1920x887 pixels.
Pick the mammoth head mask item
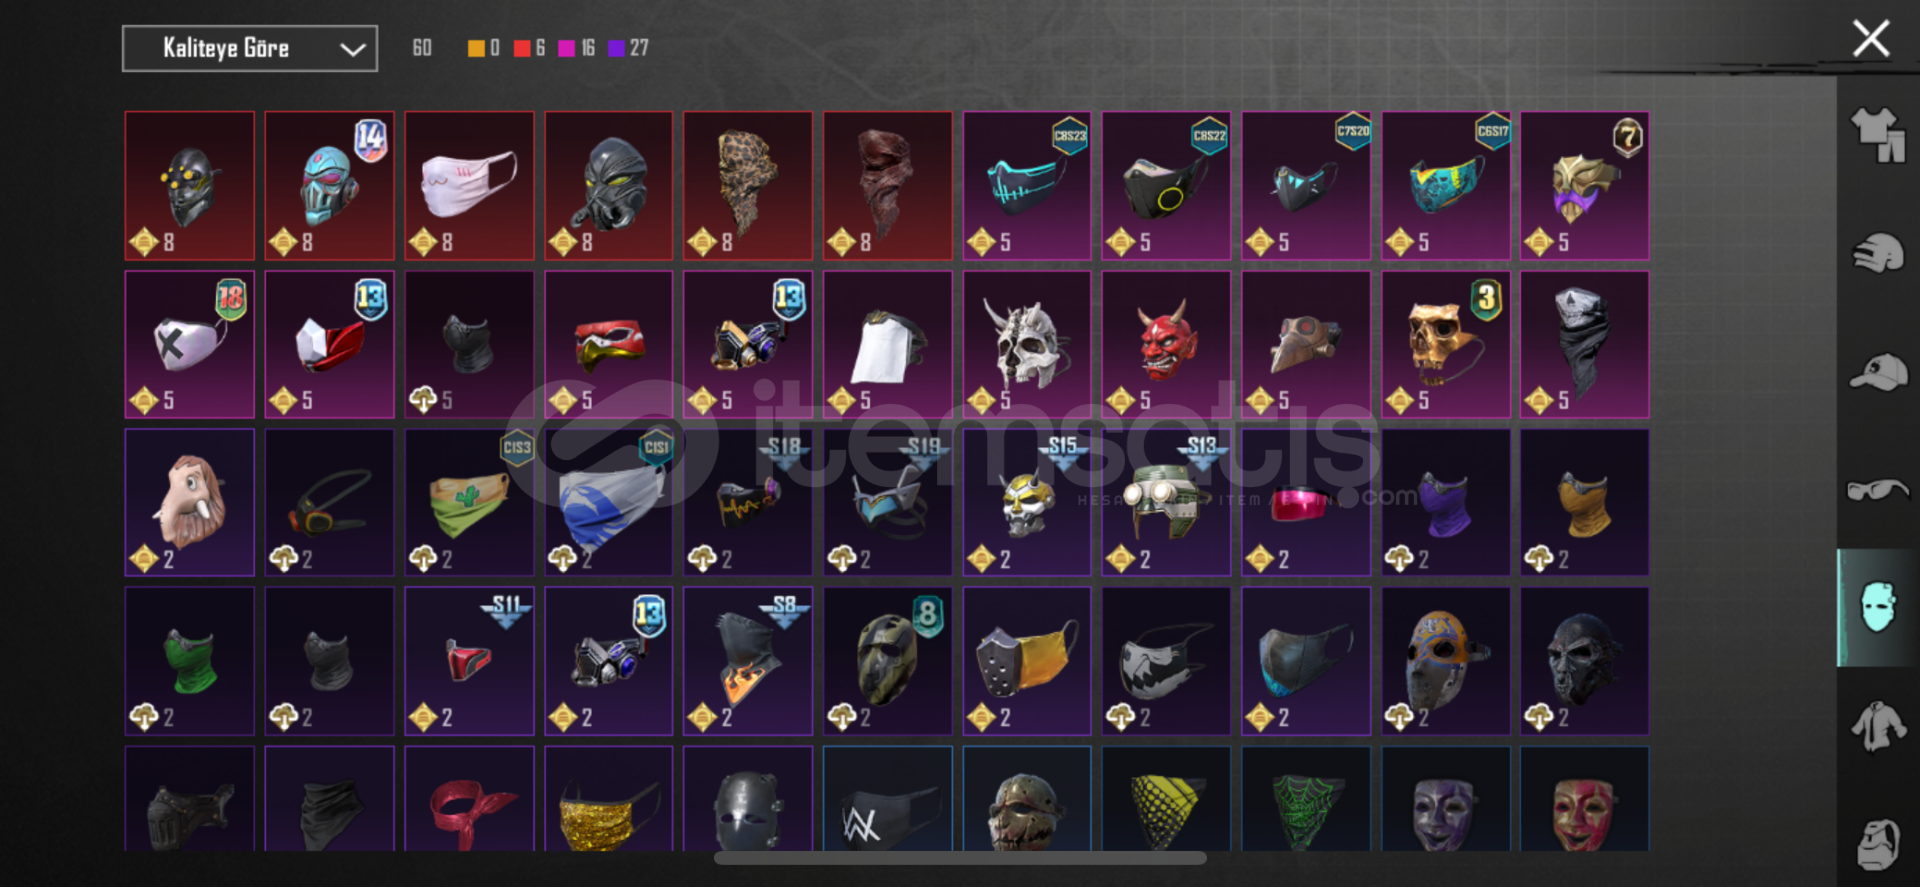coord(190,502)
